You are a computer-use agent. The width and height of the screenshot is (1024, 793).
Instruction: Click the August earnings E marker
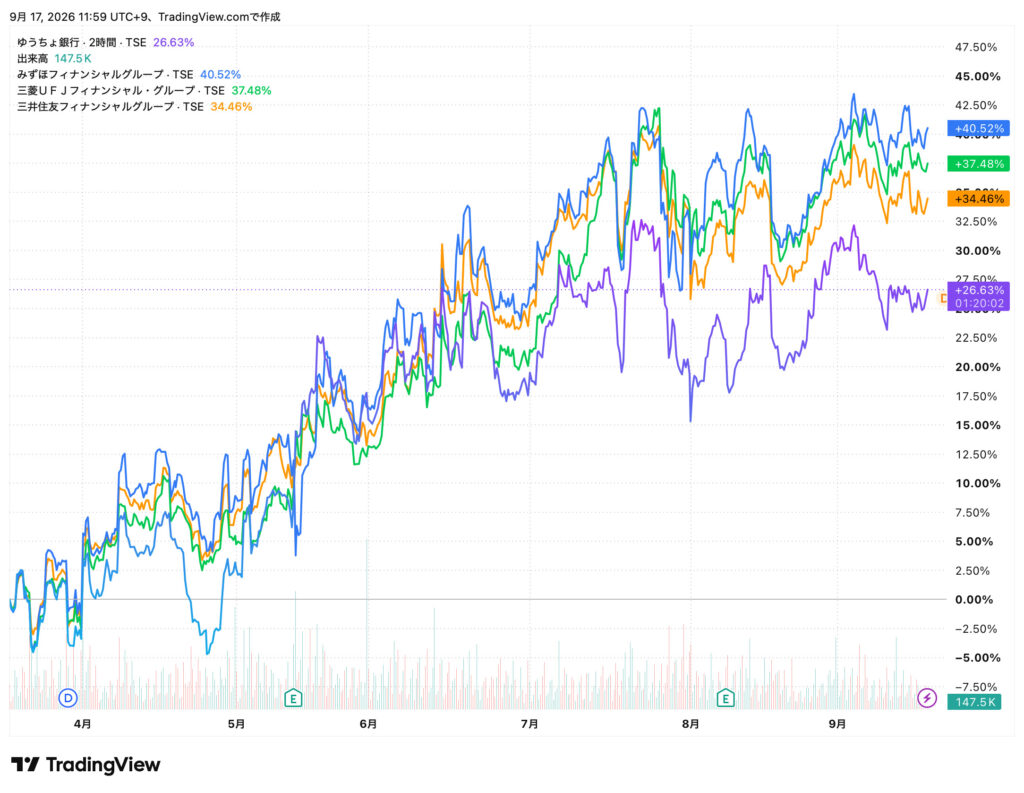tap(725, 698)
